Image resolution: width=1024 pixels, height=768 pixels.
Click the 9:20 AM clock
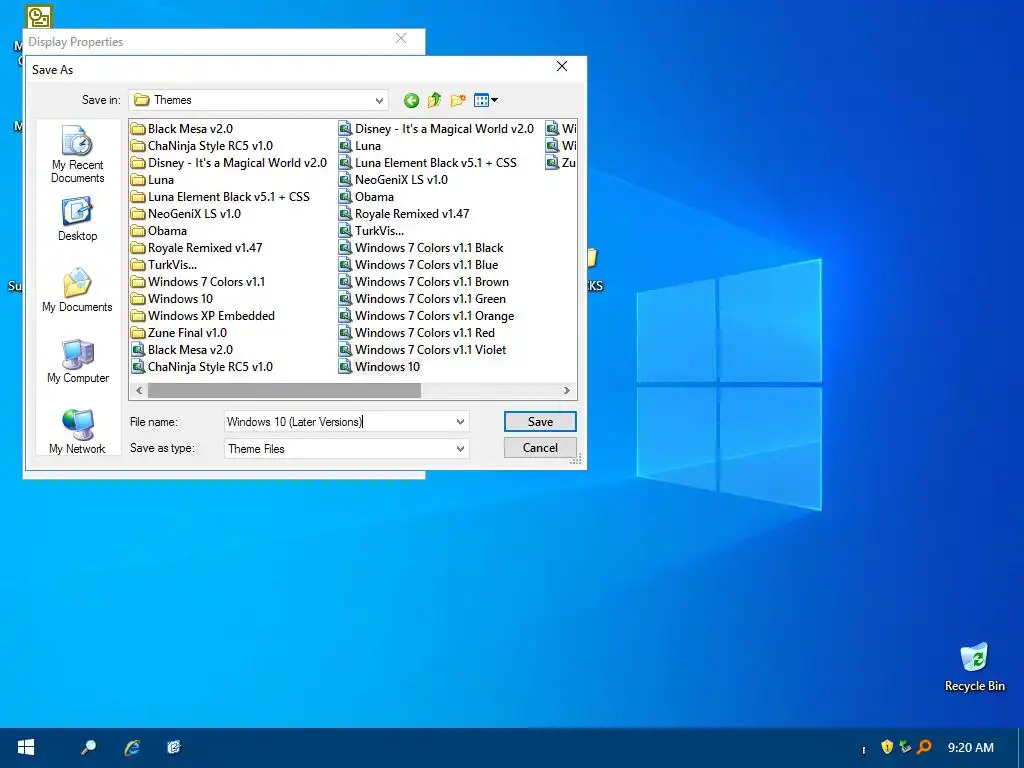(x=970, y=747)
